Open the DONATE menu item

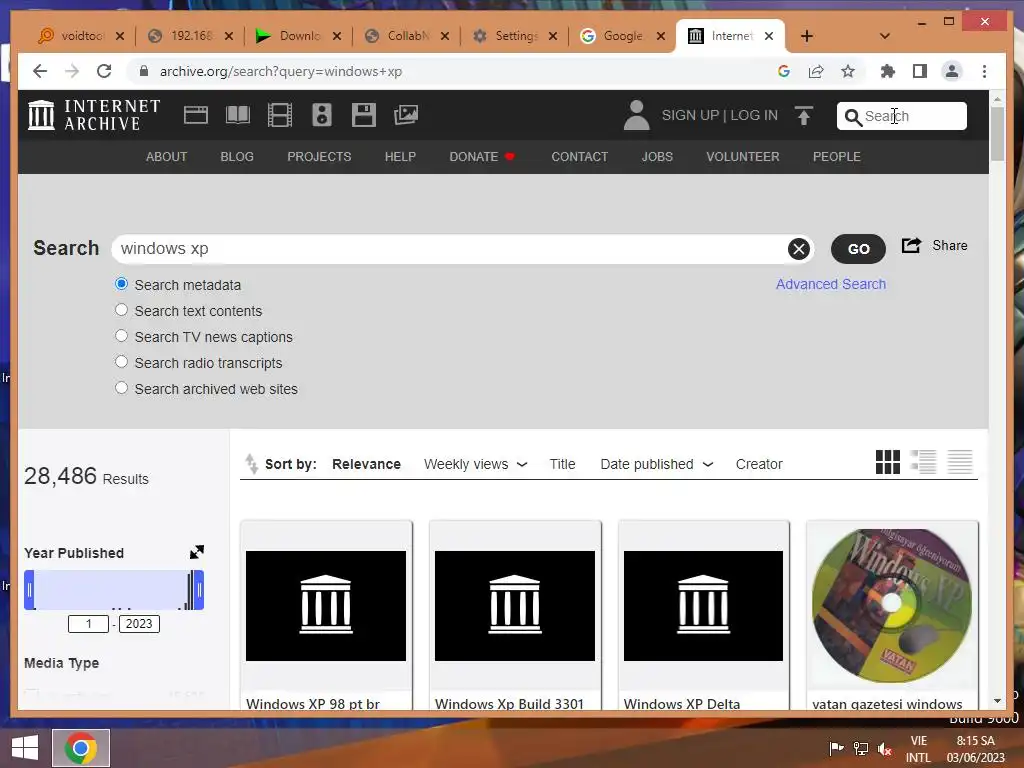(x=482, y=157)
